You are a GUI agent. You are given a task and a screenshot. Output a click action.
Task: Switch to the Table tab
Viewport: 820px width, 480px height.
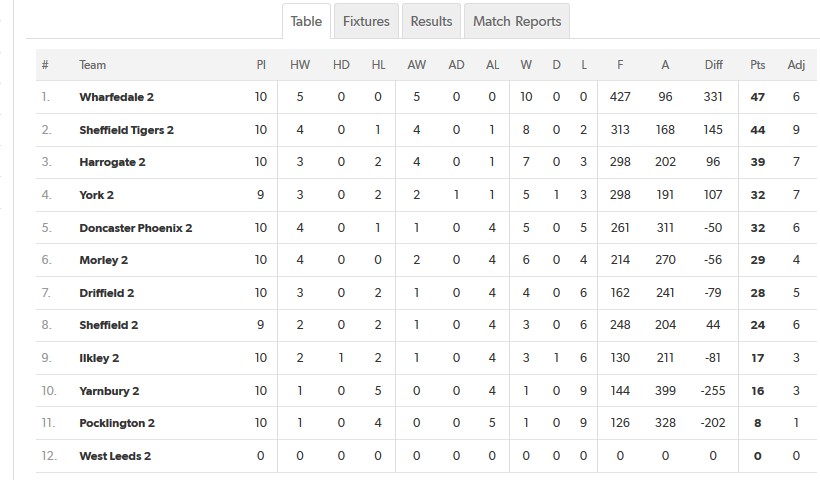[306, 21]
